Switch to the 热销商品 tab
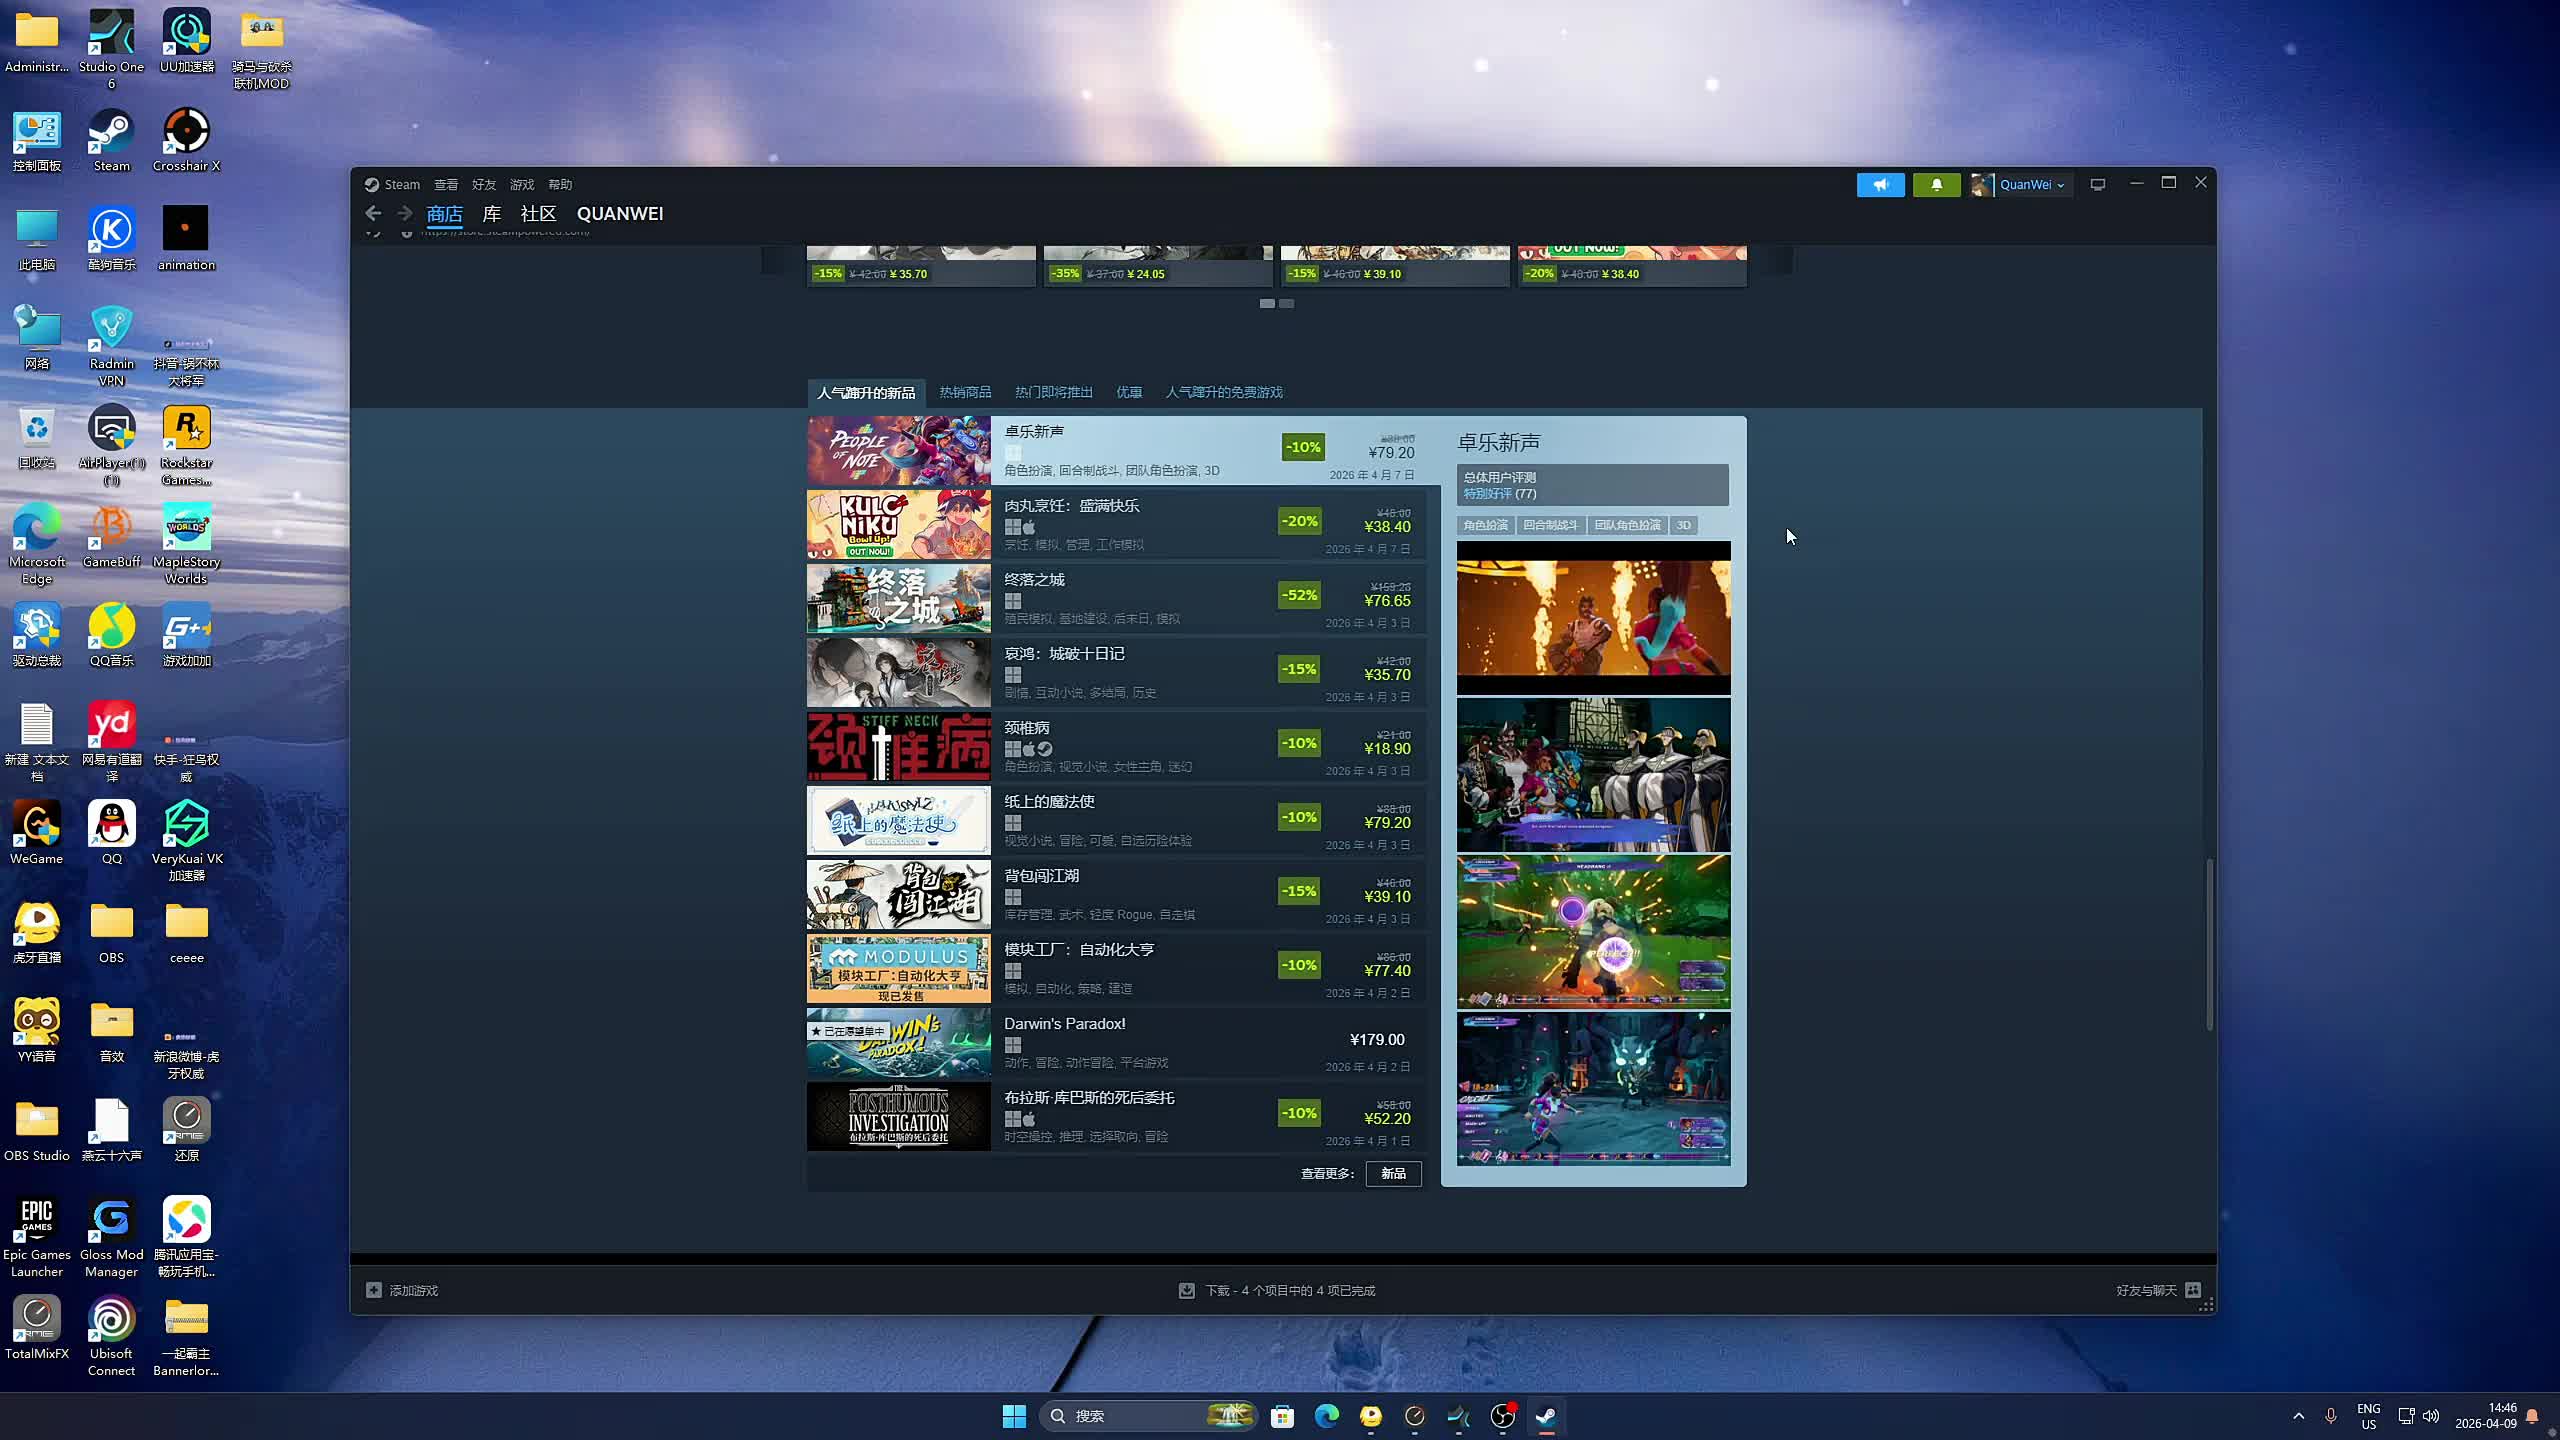The height and width of the screenshot is (1440, 2560). 965,392
